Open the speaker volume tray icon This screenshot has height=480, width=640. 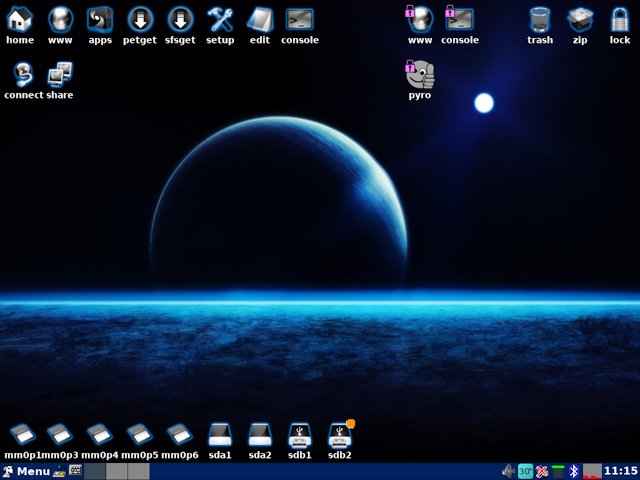509,471
